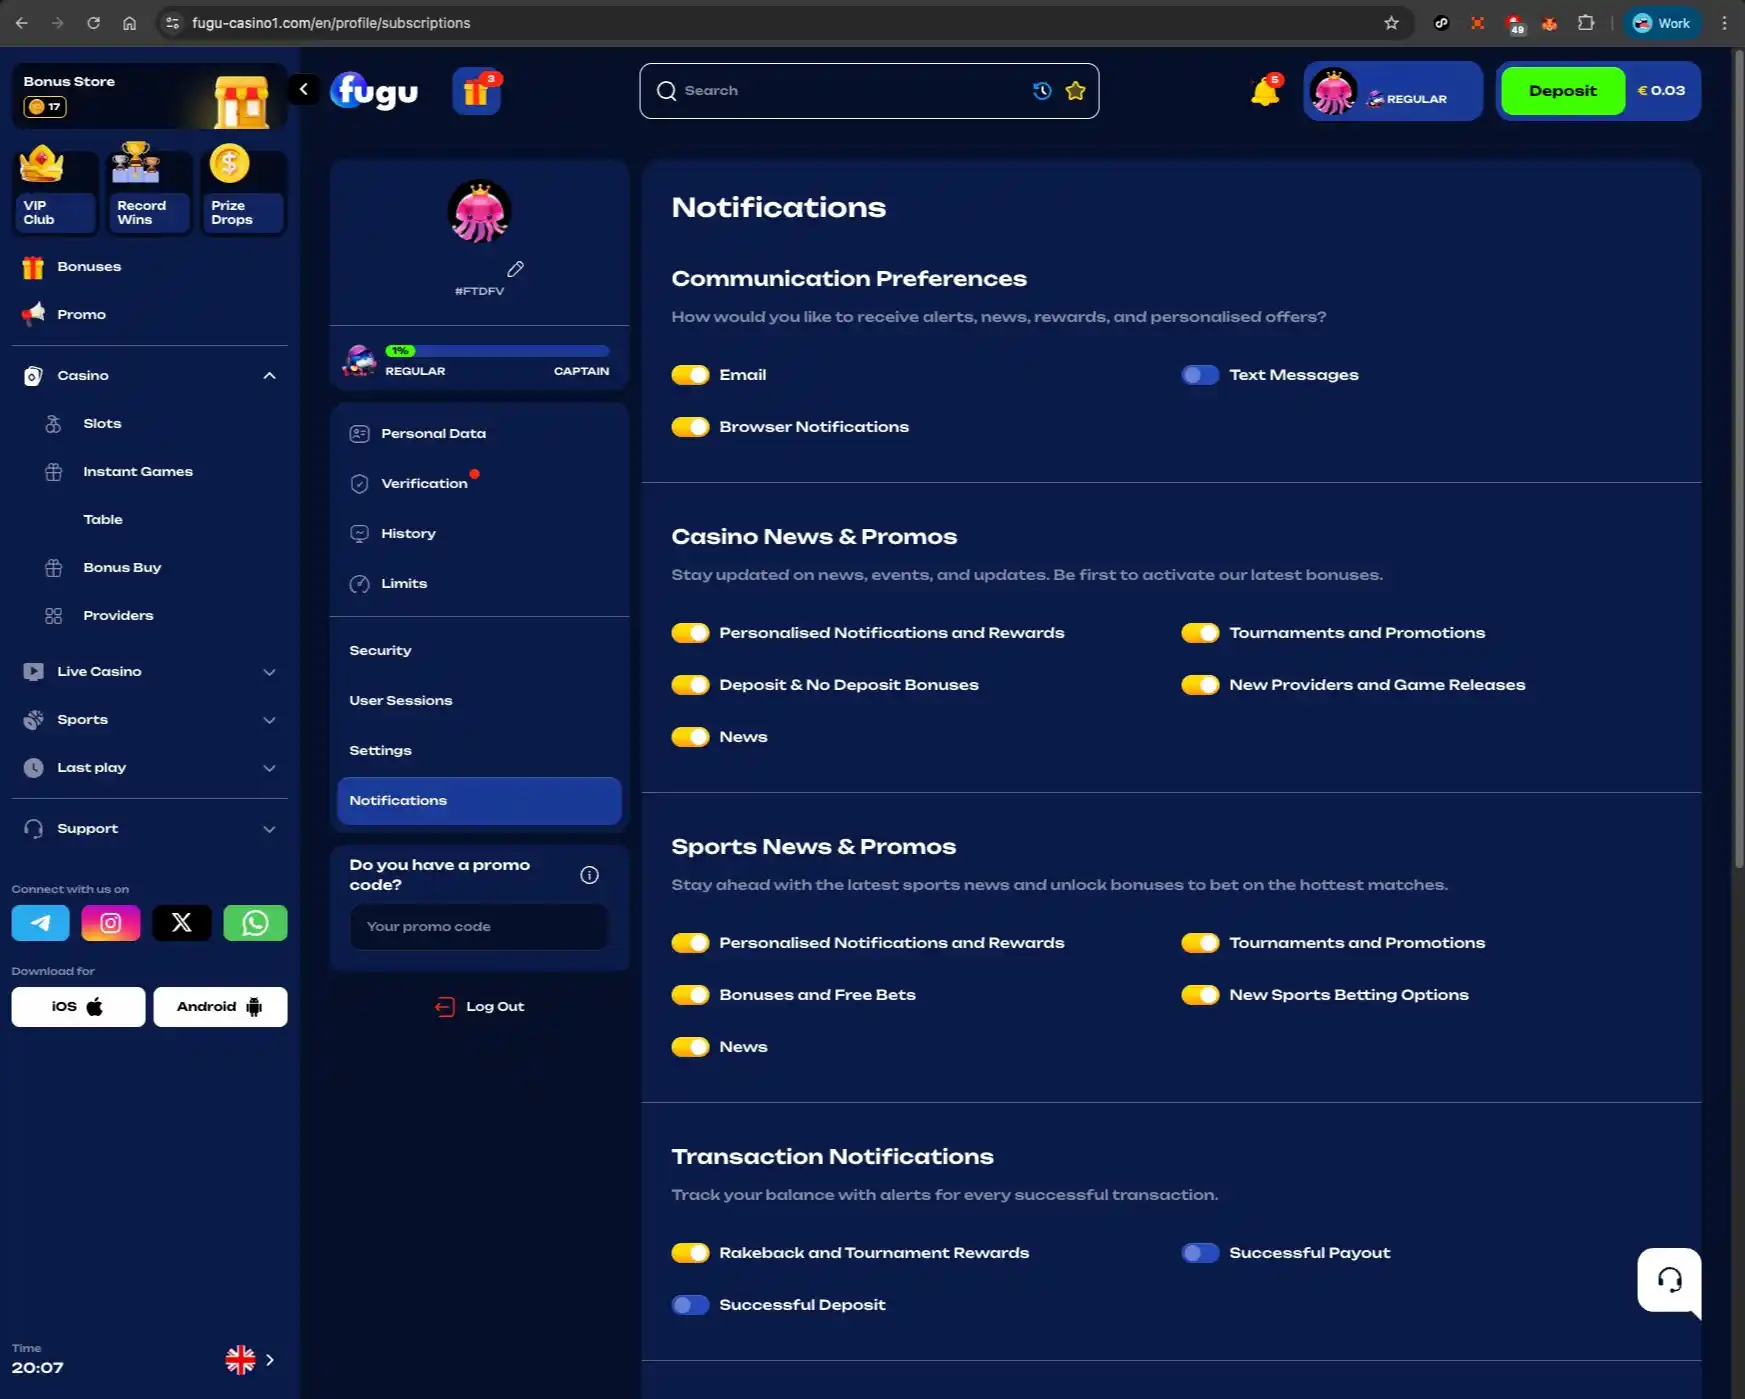
Task: Click the browser address bar URL
Action: point(331,23)
